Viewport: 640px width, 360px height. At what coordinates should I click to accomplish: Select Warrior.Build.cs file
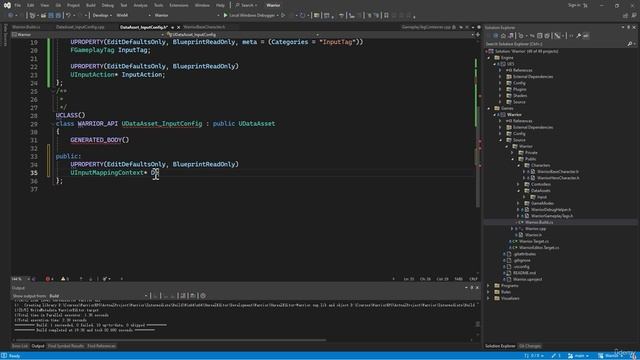click(539, 222)
